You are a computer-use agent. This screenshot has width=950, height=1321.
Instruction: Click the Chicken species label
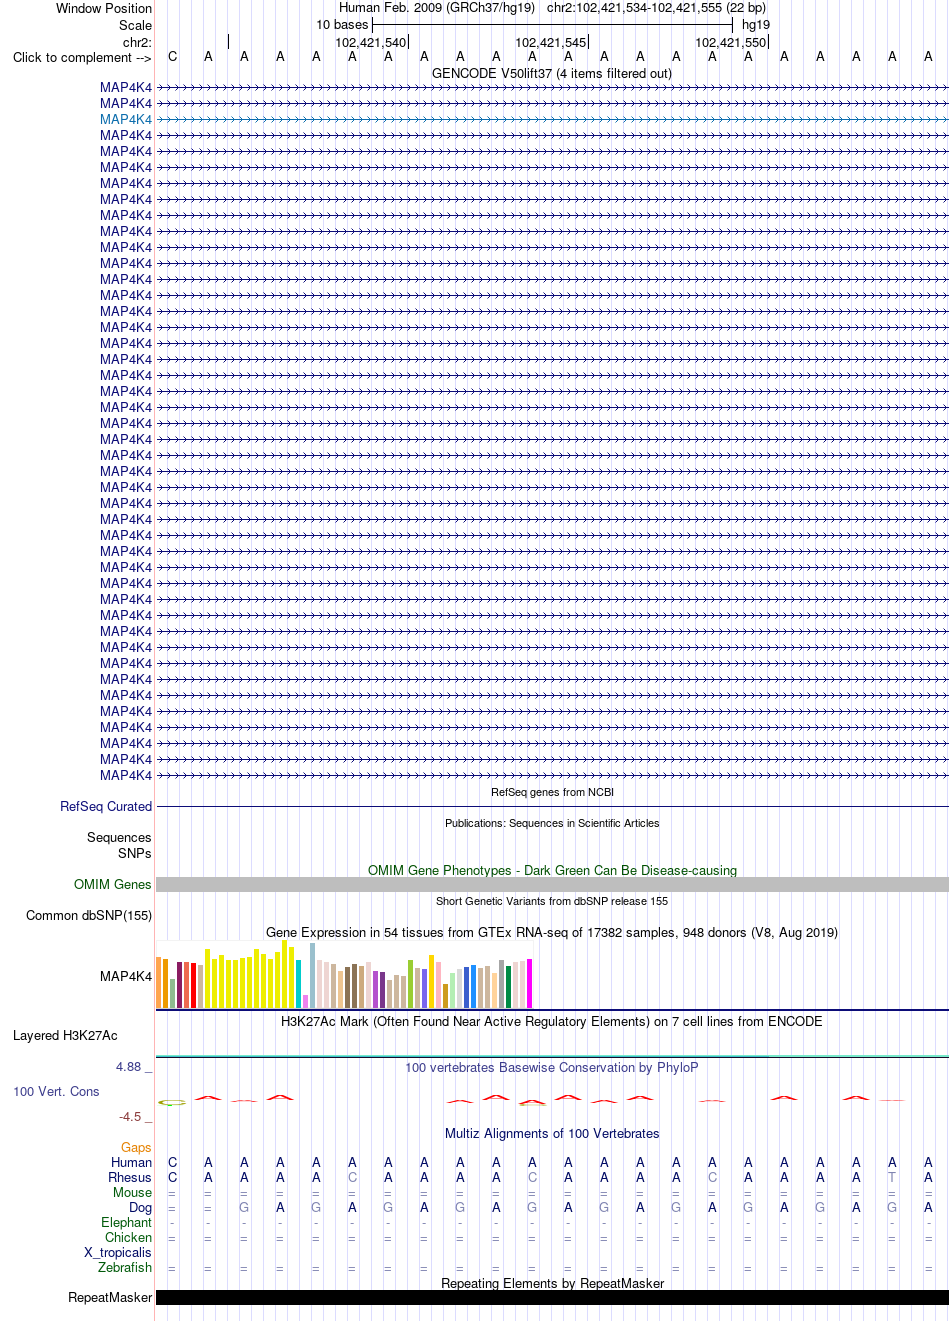tap(128, 1237)
